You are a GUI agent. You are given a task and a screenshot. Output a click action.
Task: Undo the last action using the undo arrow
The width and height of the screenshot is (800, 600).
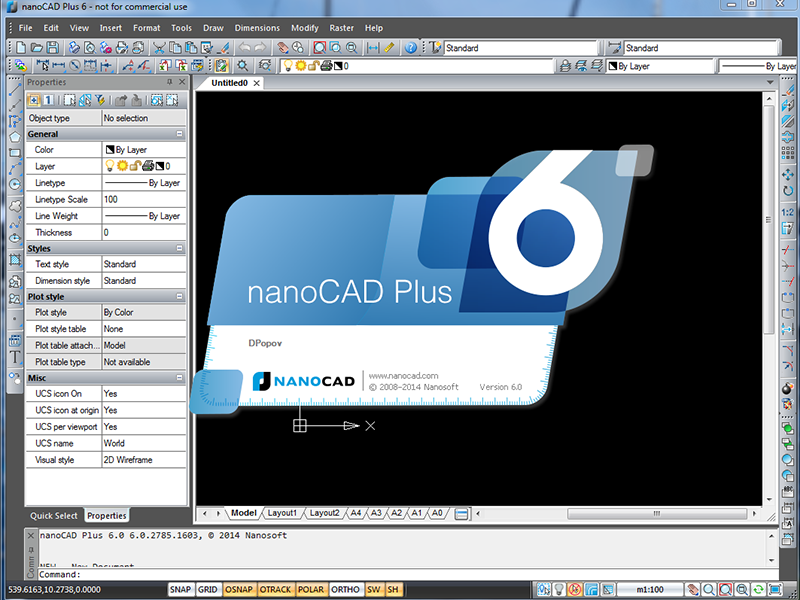pyautogui.click(x=245, y=48)
